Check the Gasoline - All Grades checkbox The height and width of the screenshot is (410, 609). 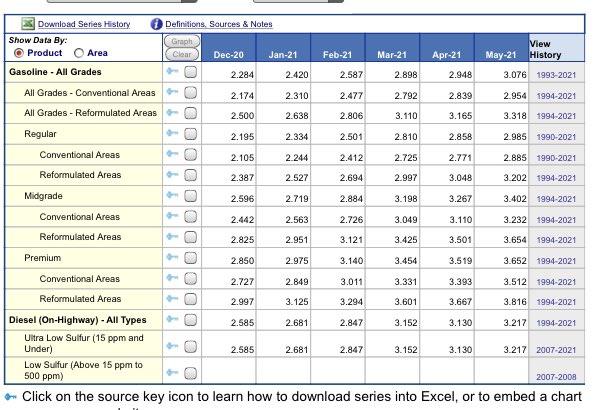point(190,72)
